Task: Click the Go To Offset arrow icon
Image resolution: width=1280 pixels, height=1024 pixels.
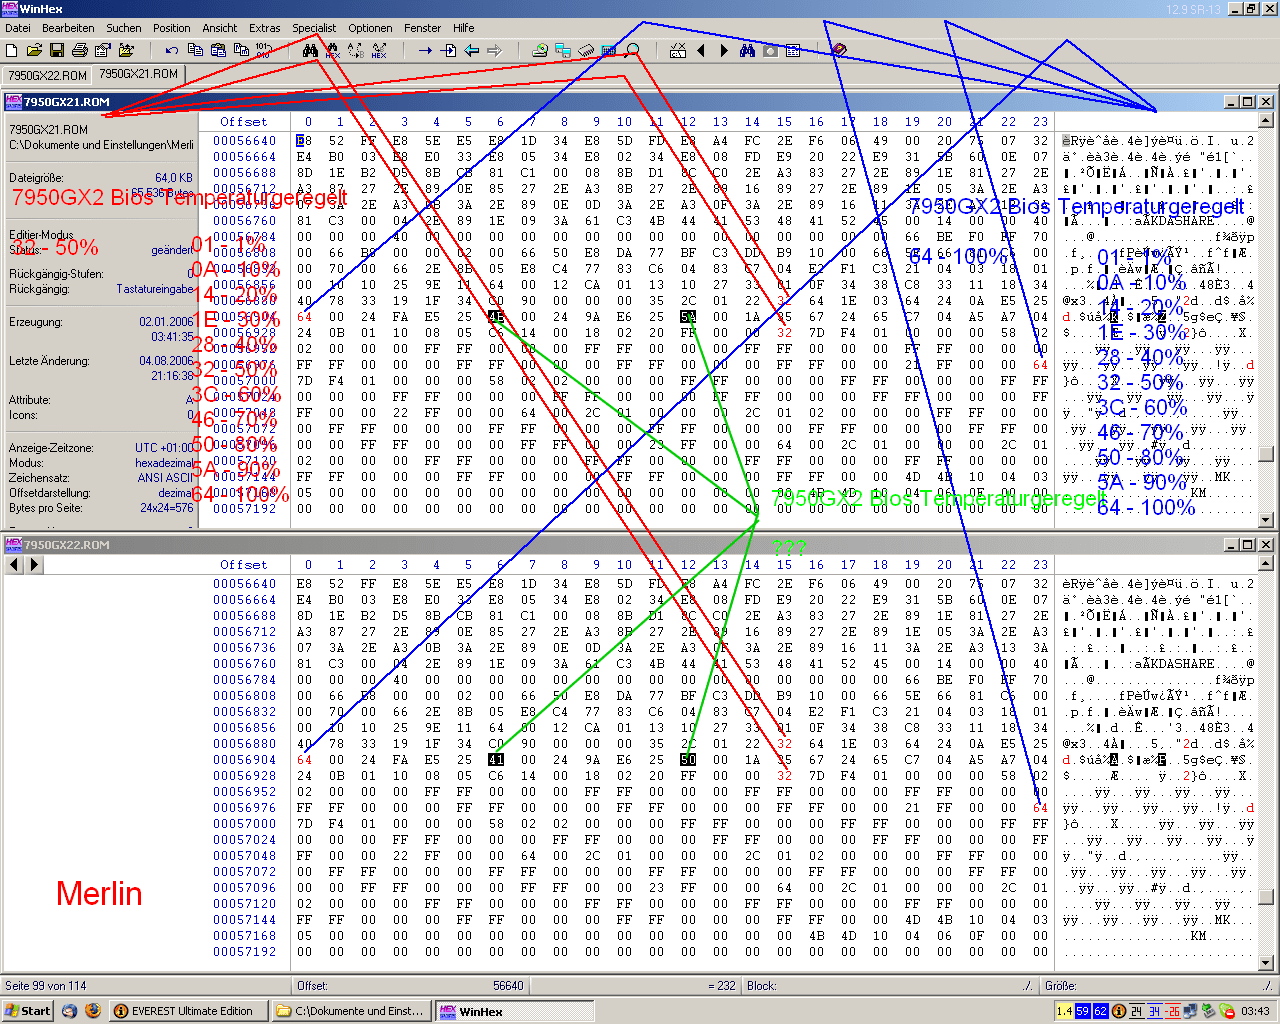Action: [x=425, y=50]
